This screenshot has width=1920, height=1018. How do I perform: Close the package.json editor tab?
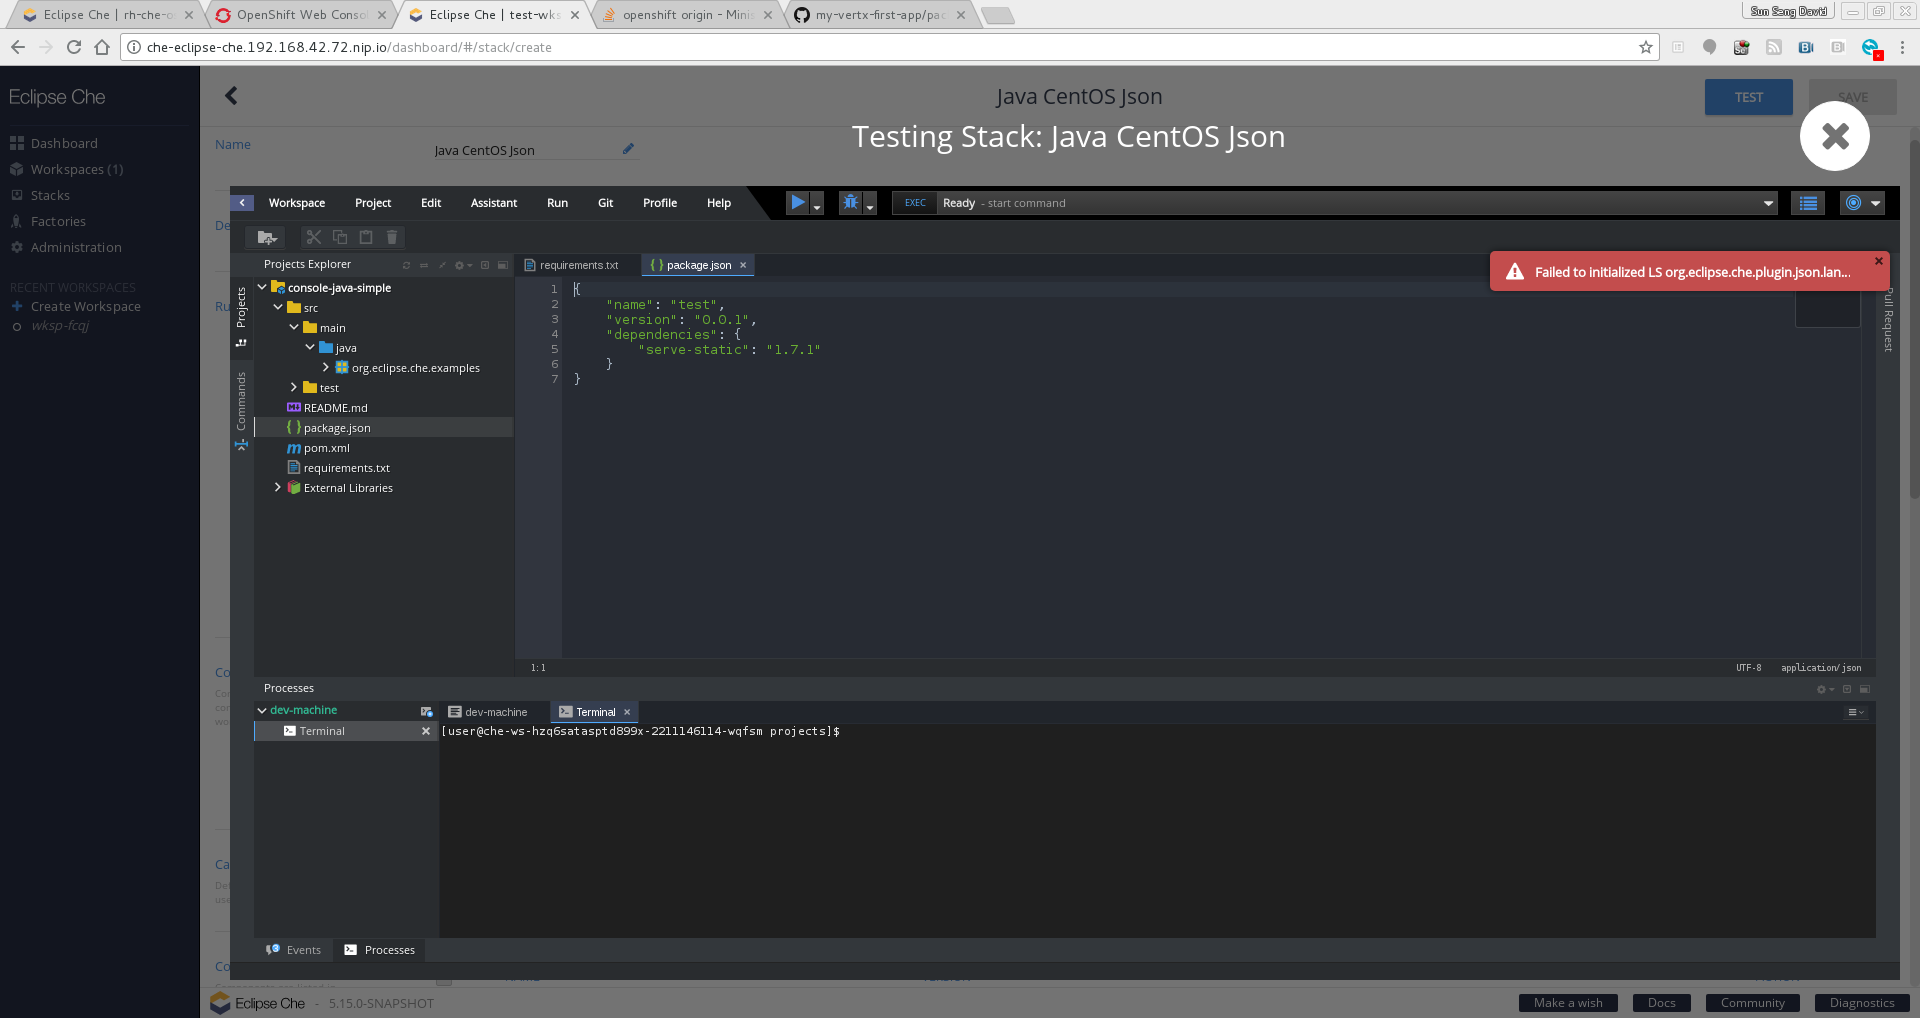[x=743, y=265]
